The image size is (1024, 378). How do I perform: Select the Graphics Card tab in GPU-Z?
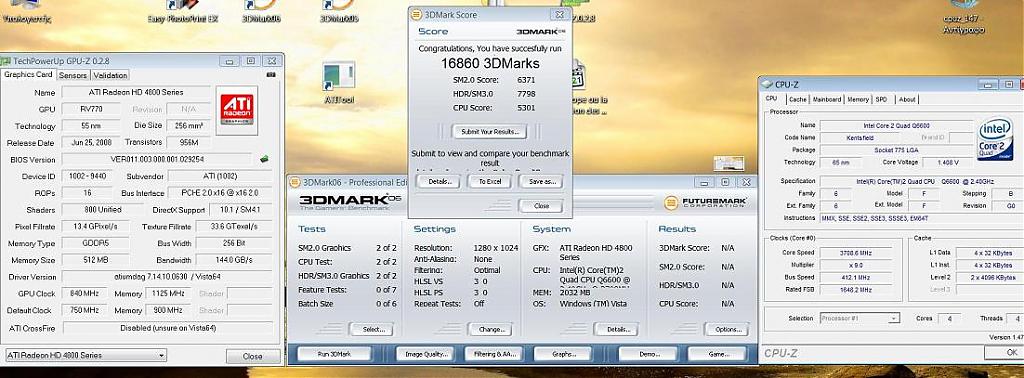tap(28, 74)
